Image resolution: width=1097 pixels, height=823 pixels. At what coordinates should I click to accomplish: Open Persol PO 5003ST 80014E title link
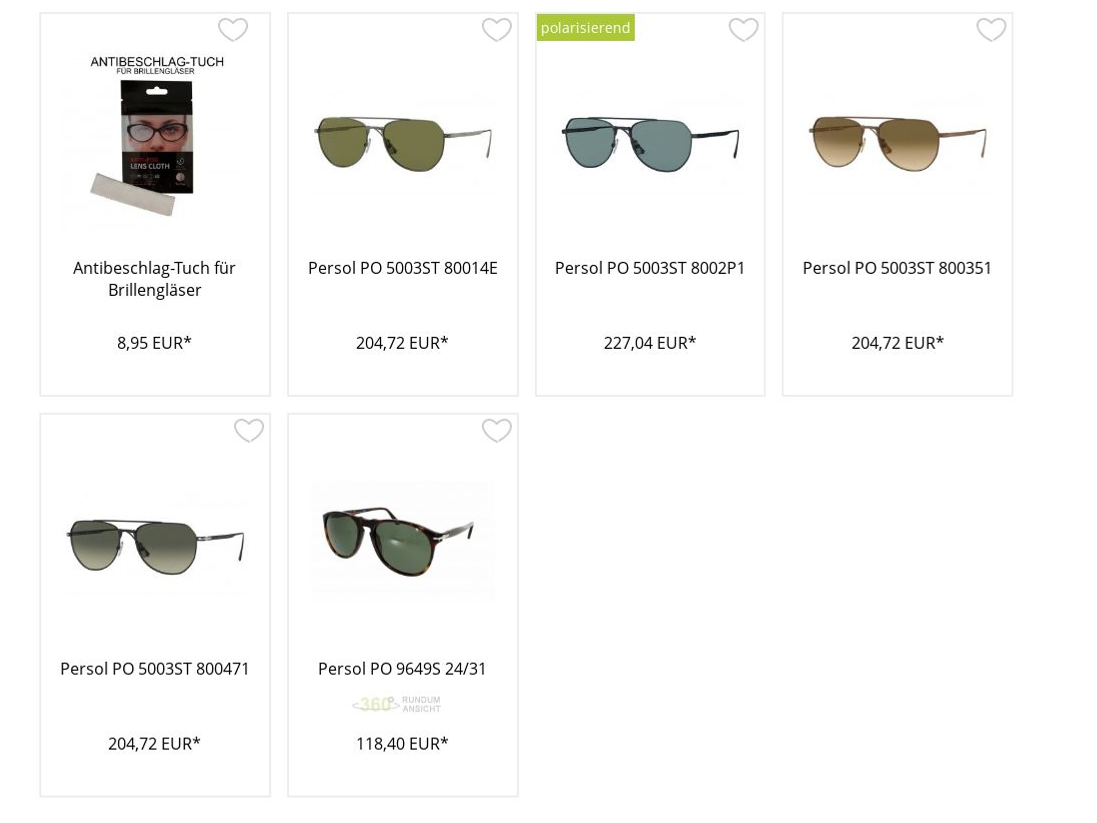pyautogui.click(x=403, y=269)
